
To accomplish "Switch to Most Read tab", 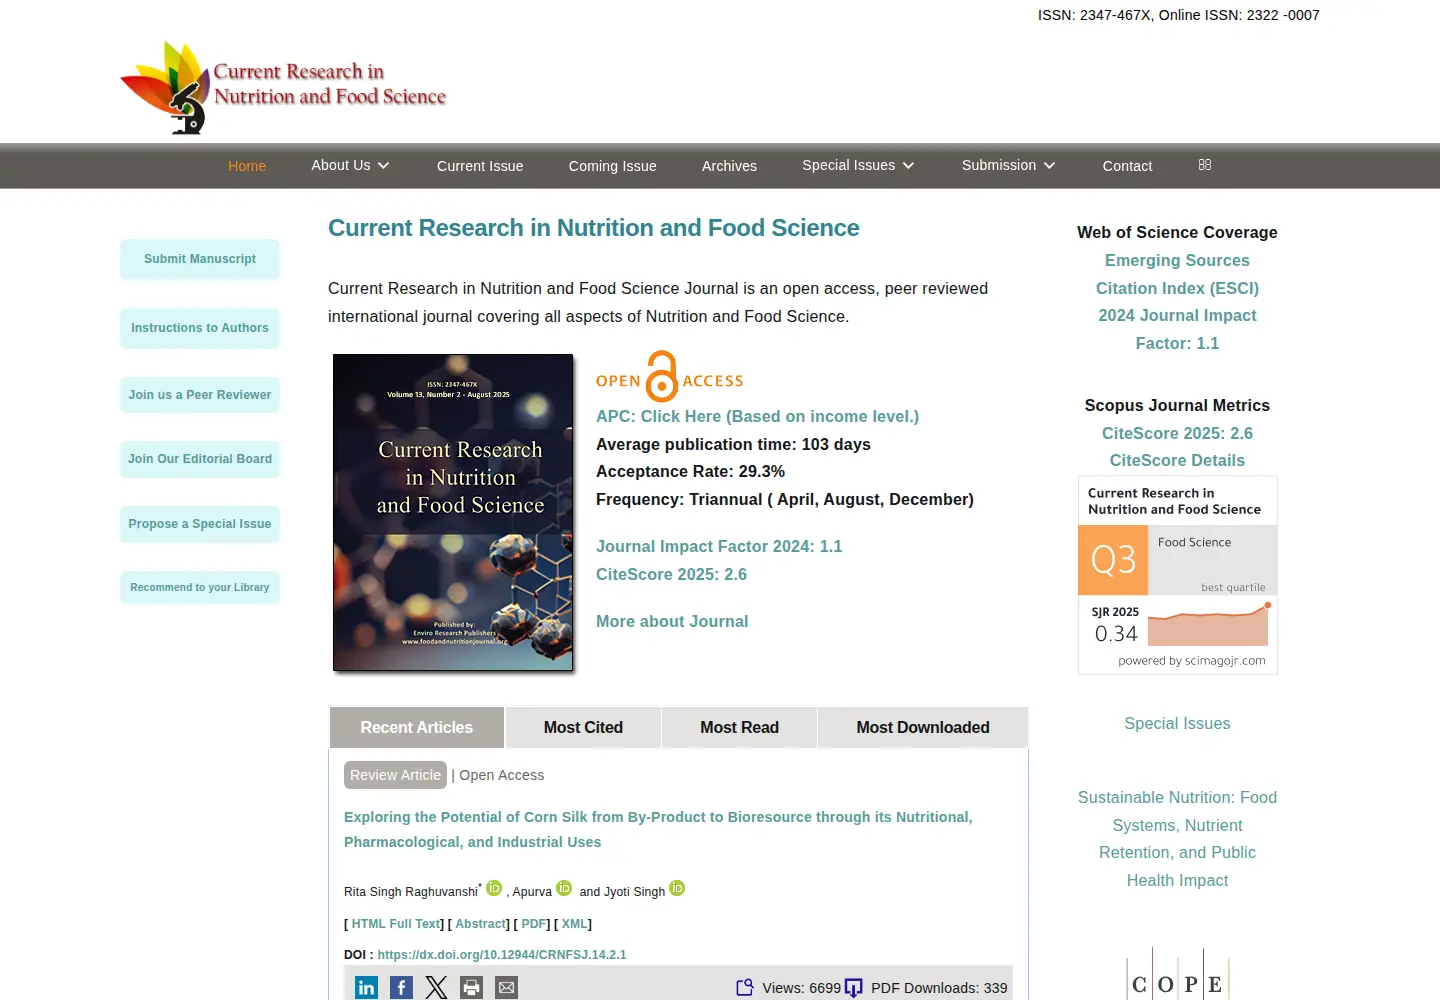I will pyautogui.click(x=739, y=727).
